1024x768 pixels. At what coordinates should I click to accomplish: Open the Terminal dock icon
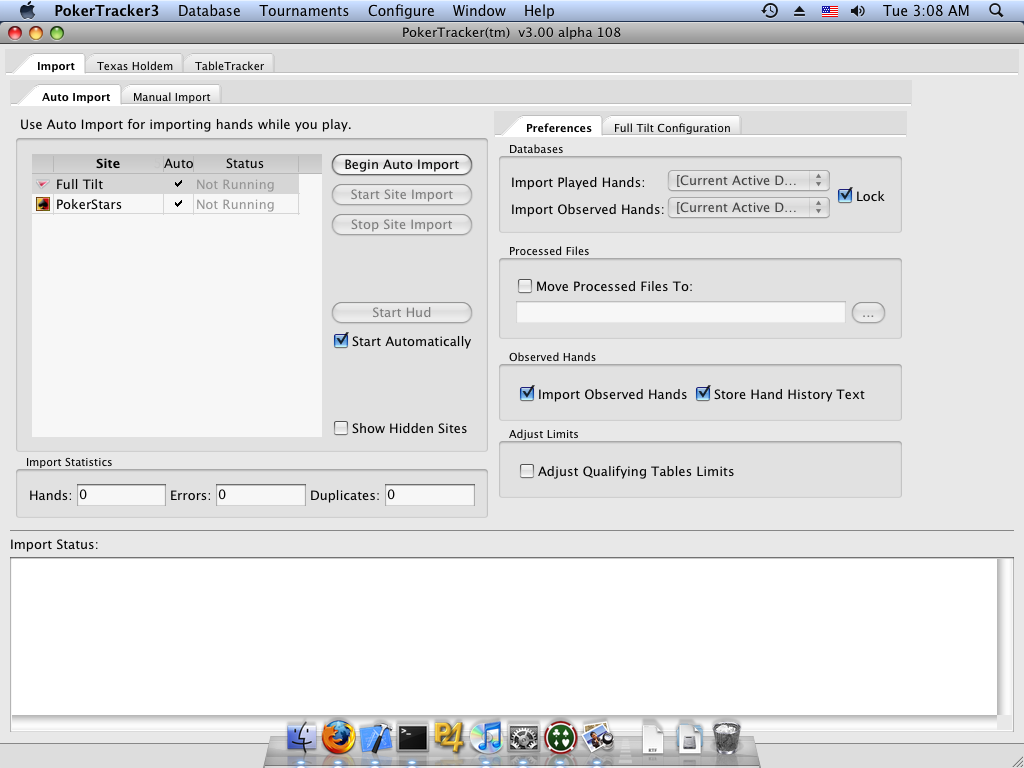pyautogui.click(x=413, y=738)
